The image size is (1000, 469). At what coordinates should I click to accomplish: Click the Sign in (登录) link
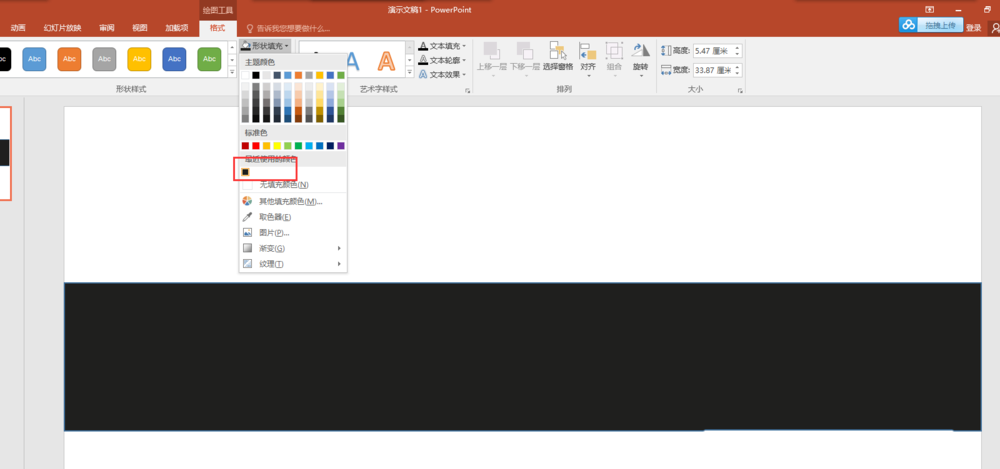[973, 28]
